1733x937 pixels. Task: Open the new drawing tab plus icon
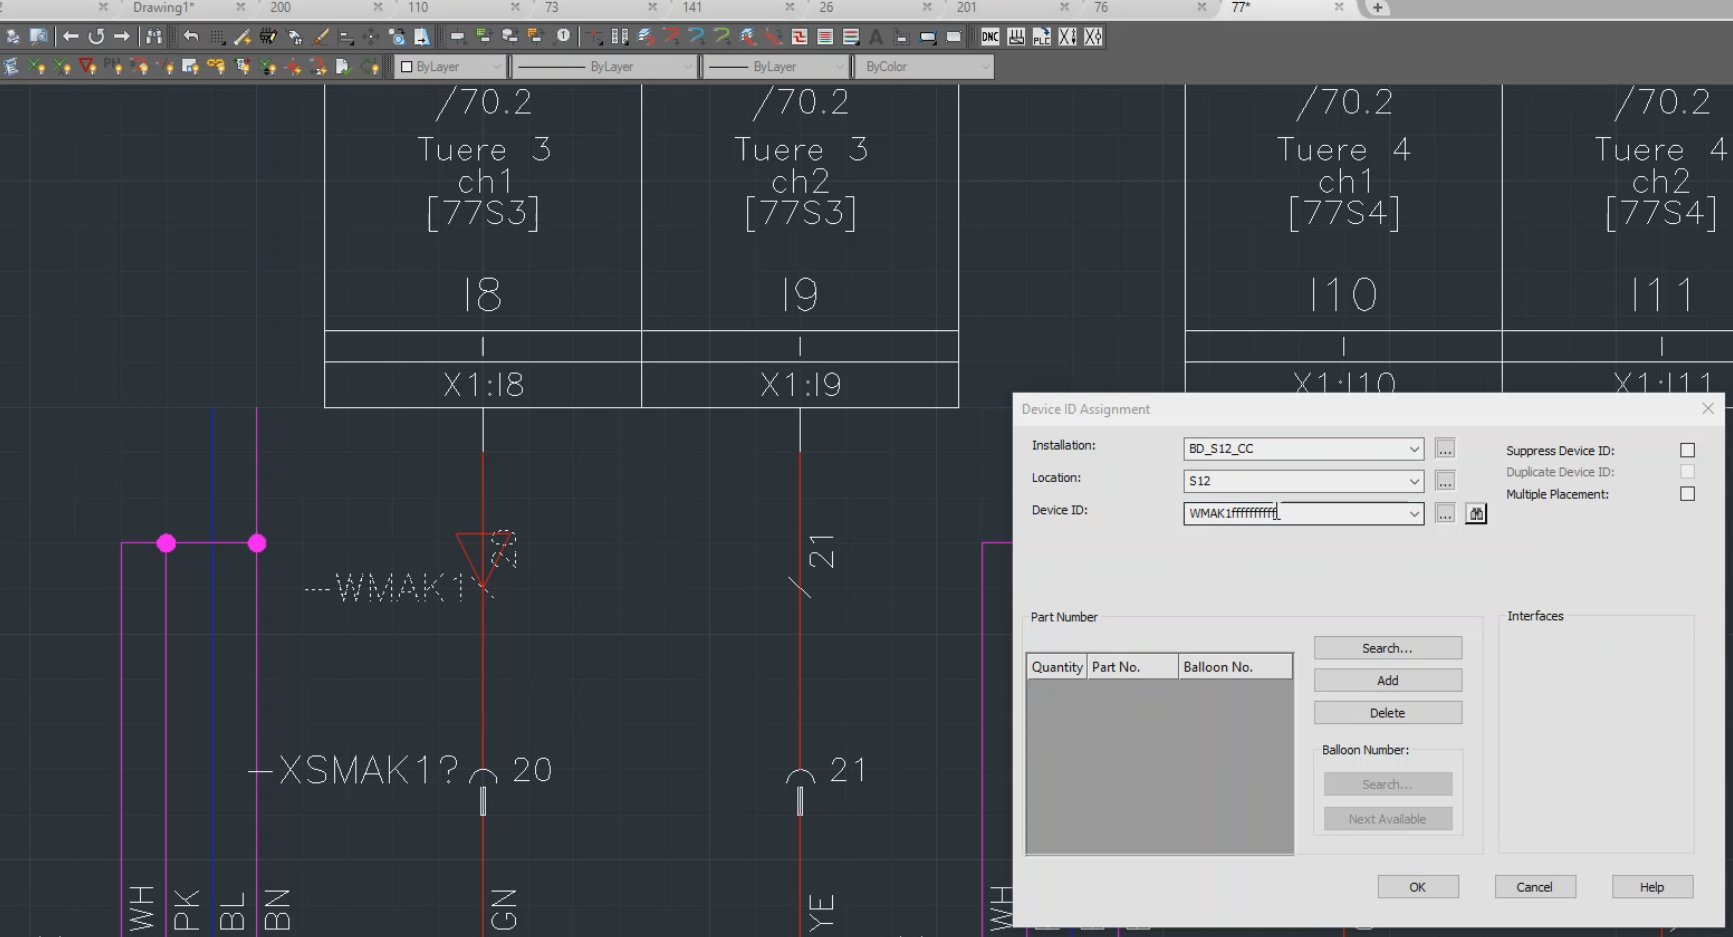[1377, 7]
